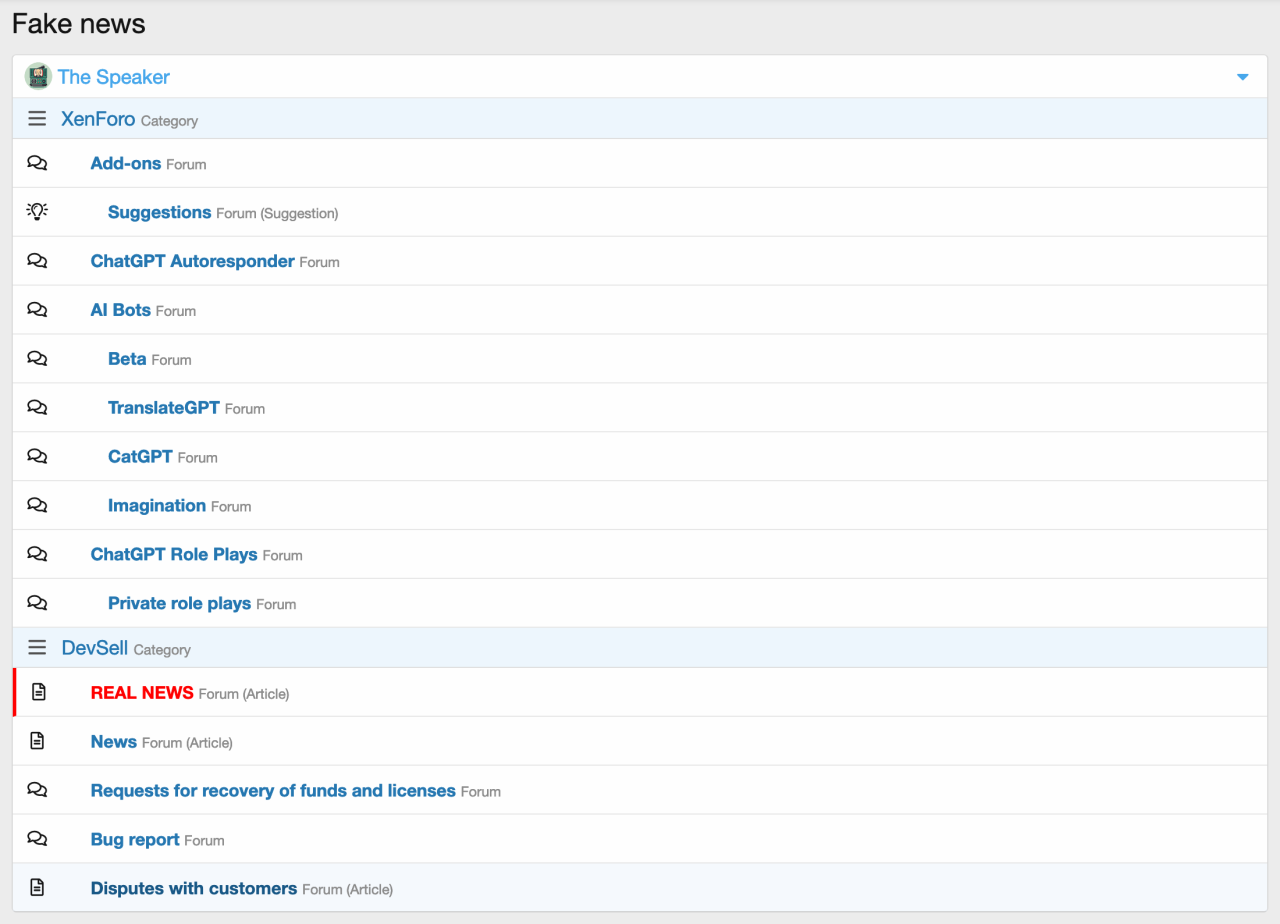The height and width of the screenshot is (924, 1280).
Task: Click the XenForo category hamburger icon
Action: (37, 119)
